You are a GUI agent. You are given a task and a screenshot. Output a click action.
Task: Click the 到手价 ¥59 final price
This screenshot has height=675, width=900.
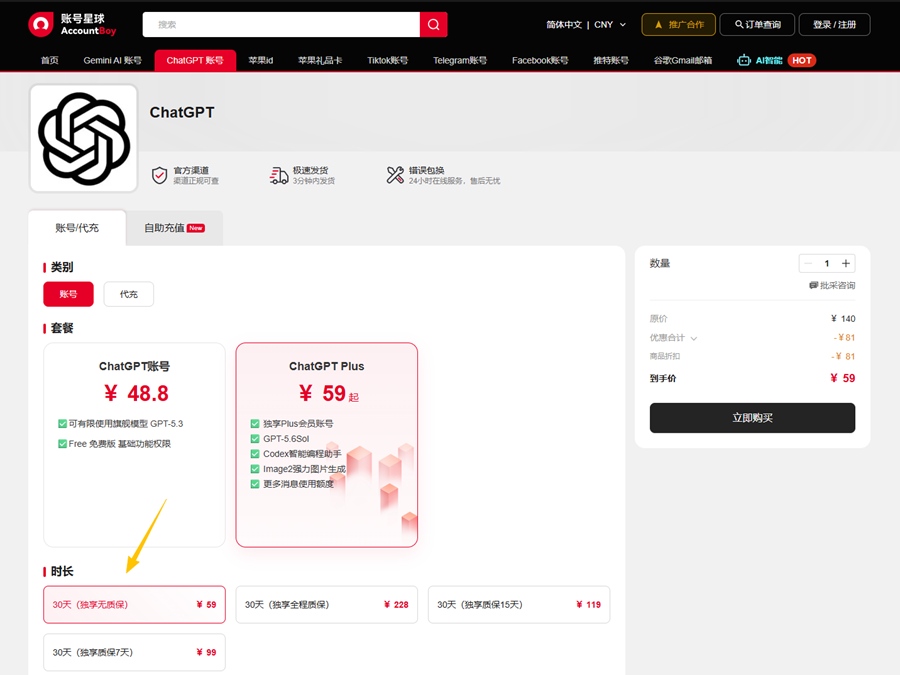click(x=843, y=378)
